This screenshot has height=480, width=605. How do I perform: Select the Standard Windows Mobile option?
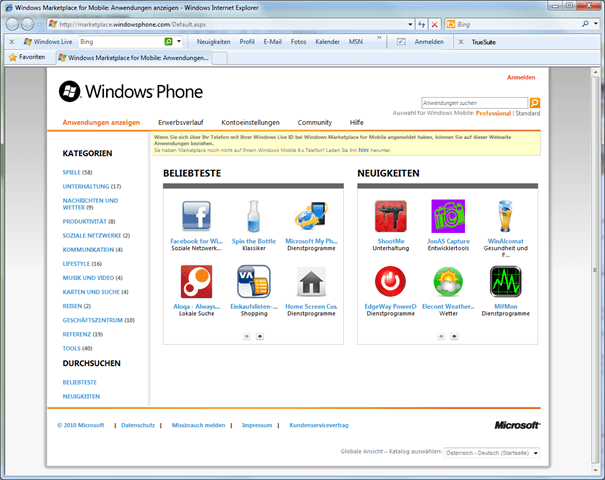528,113
